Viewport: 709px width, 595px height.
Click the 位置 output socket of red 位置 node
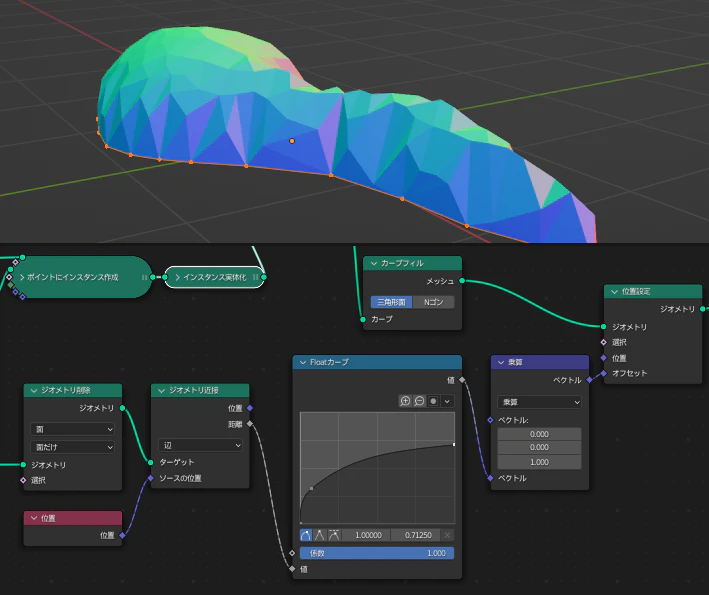(123, 535)
